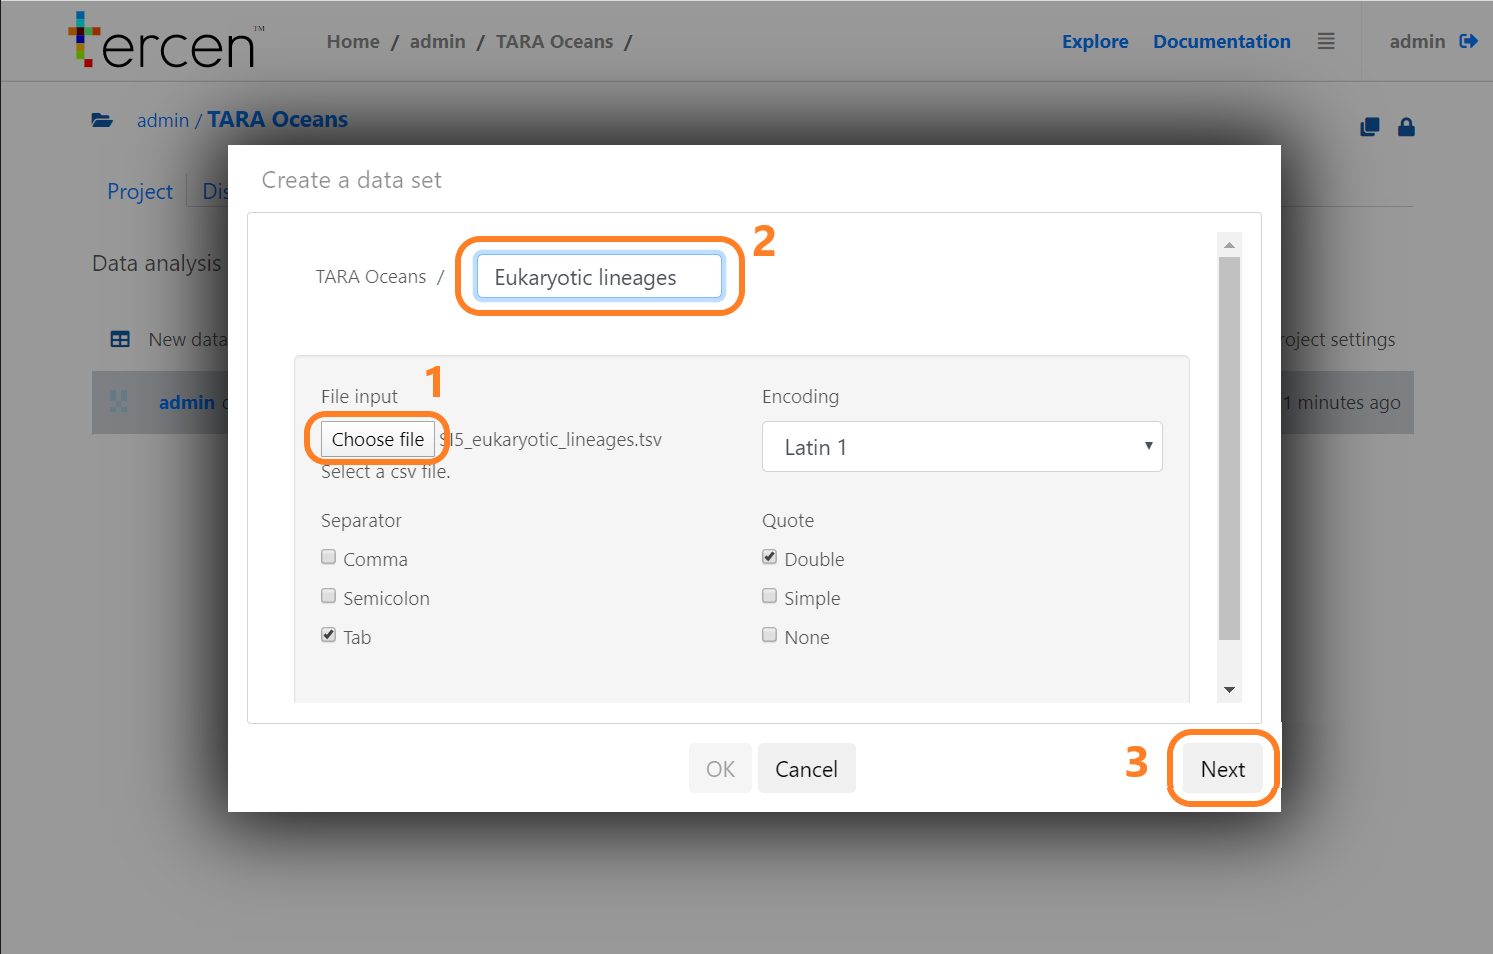Viewport: 1493px width, 954px height.
Task: Open the Explore link
Action: 1095,42
